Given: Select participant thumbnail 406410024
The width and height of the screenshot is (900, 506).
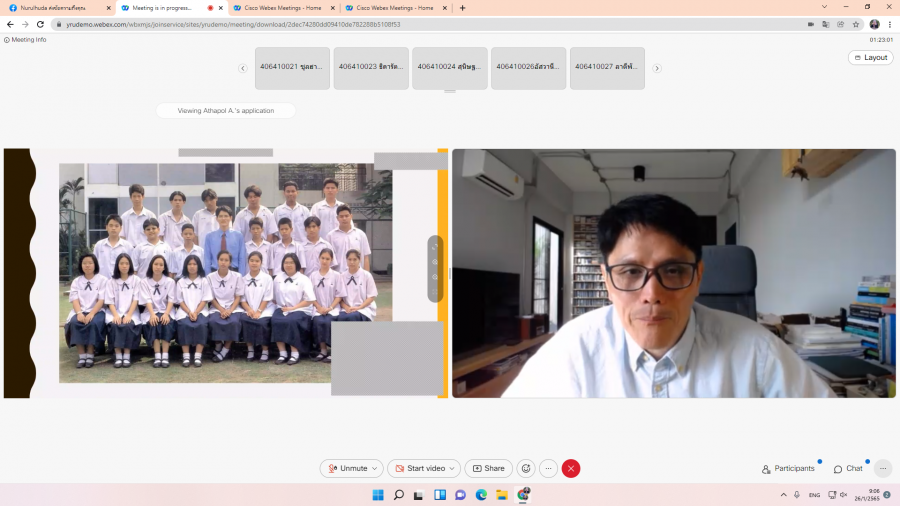Looking at the screenshot, I should tap(449, 67).
